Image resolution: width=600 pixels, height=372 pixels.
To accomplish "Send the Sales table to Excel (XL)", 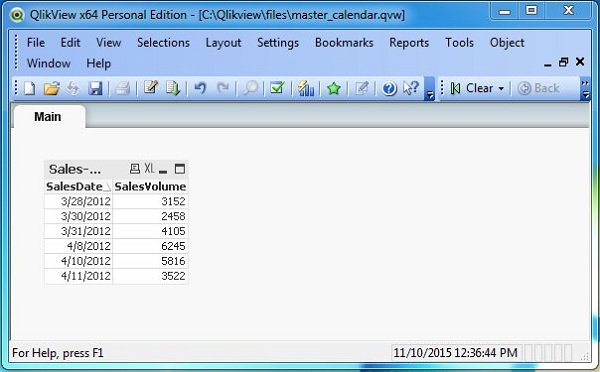I will pyautogui.click(x=149, y=168).
